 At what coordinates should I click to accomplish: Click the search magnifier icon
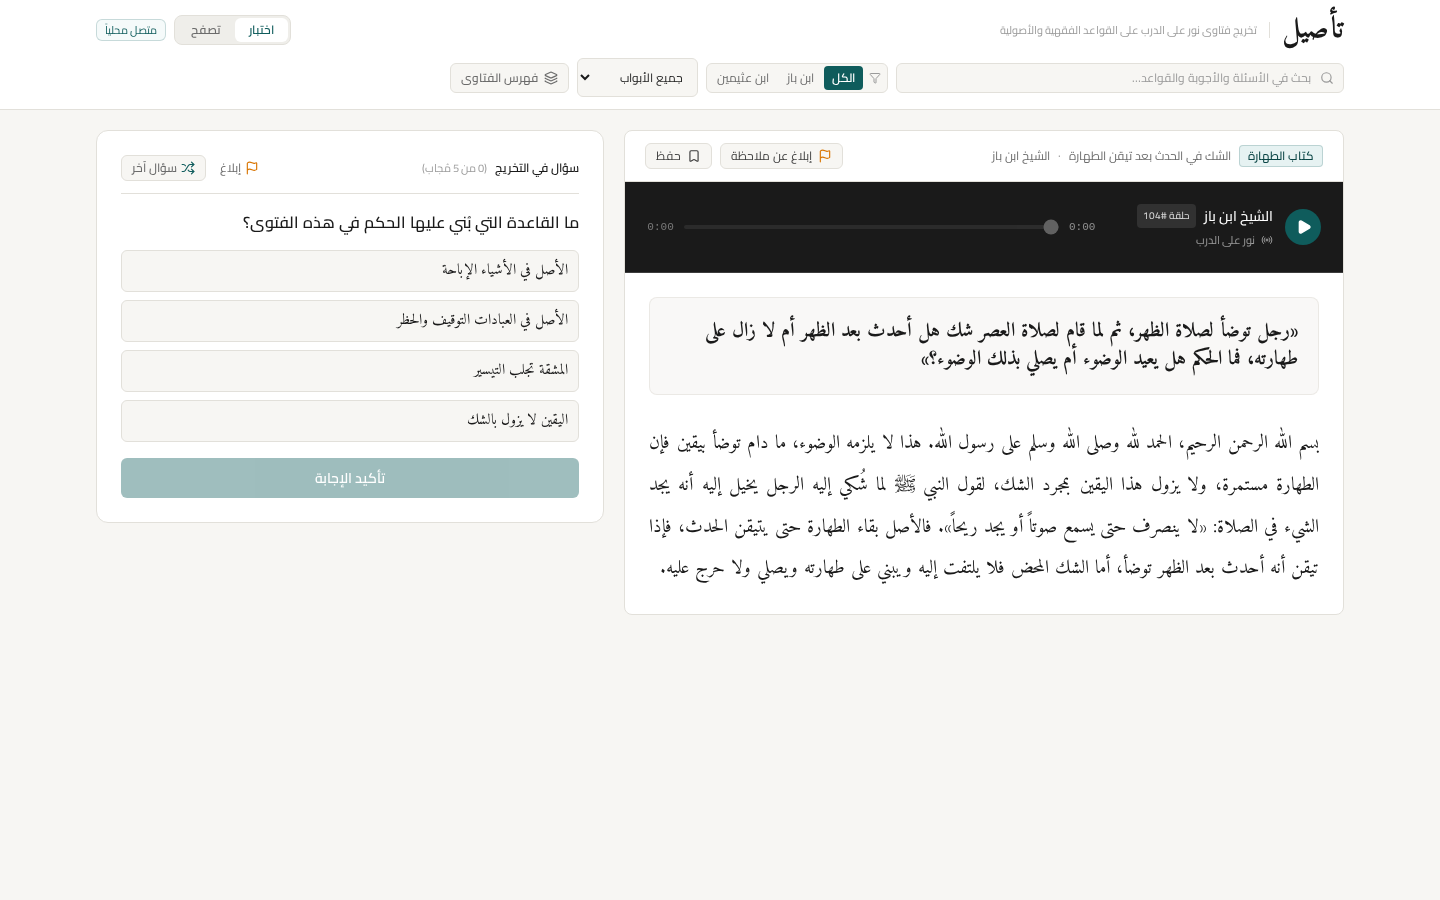click(1327, 78)
